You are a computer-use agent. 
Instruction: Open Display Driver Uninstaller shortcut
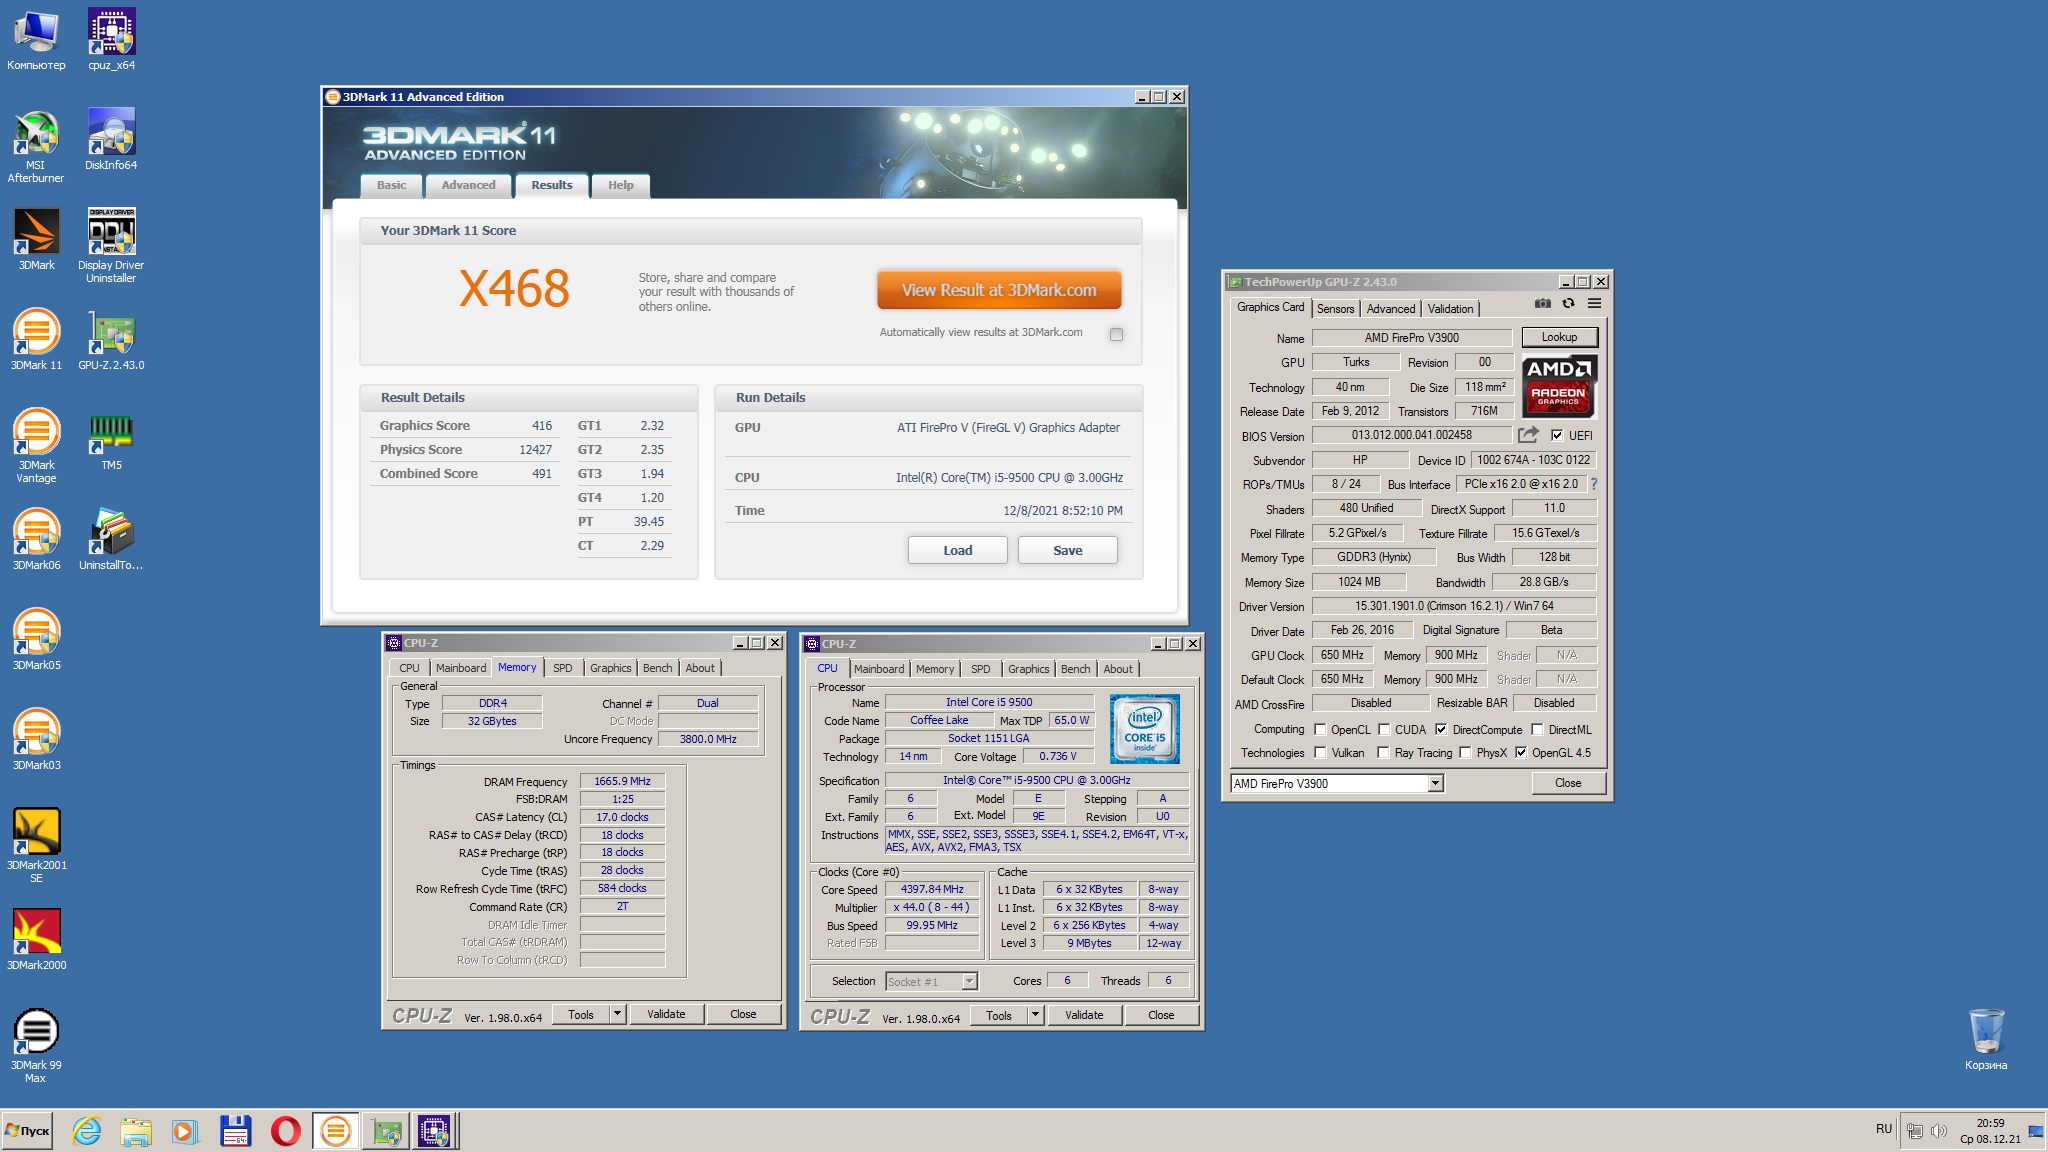tap(111, 246)
